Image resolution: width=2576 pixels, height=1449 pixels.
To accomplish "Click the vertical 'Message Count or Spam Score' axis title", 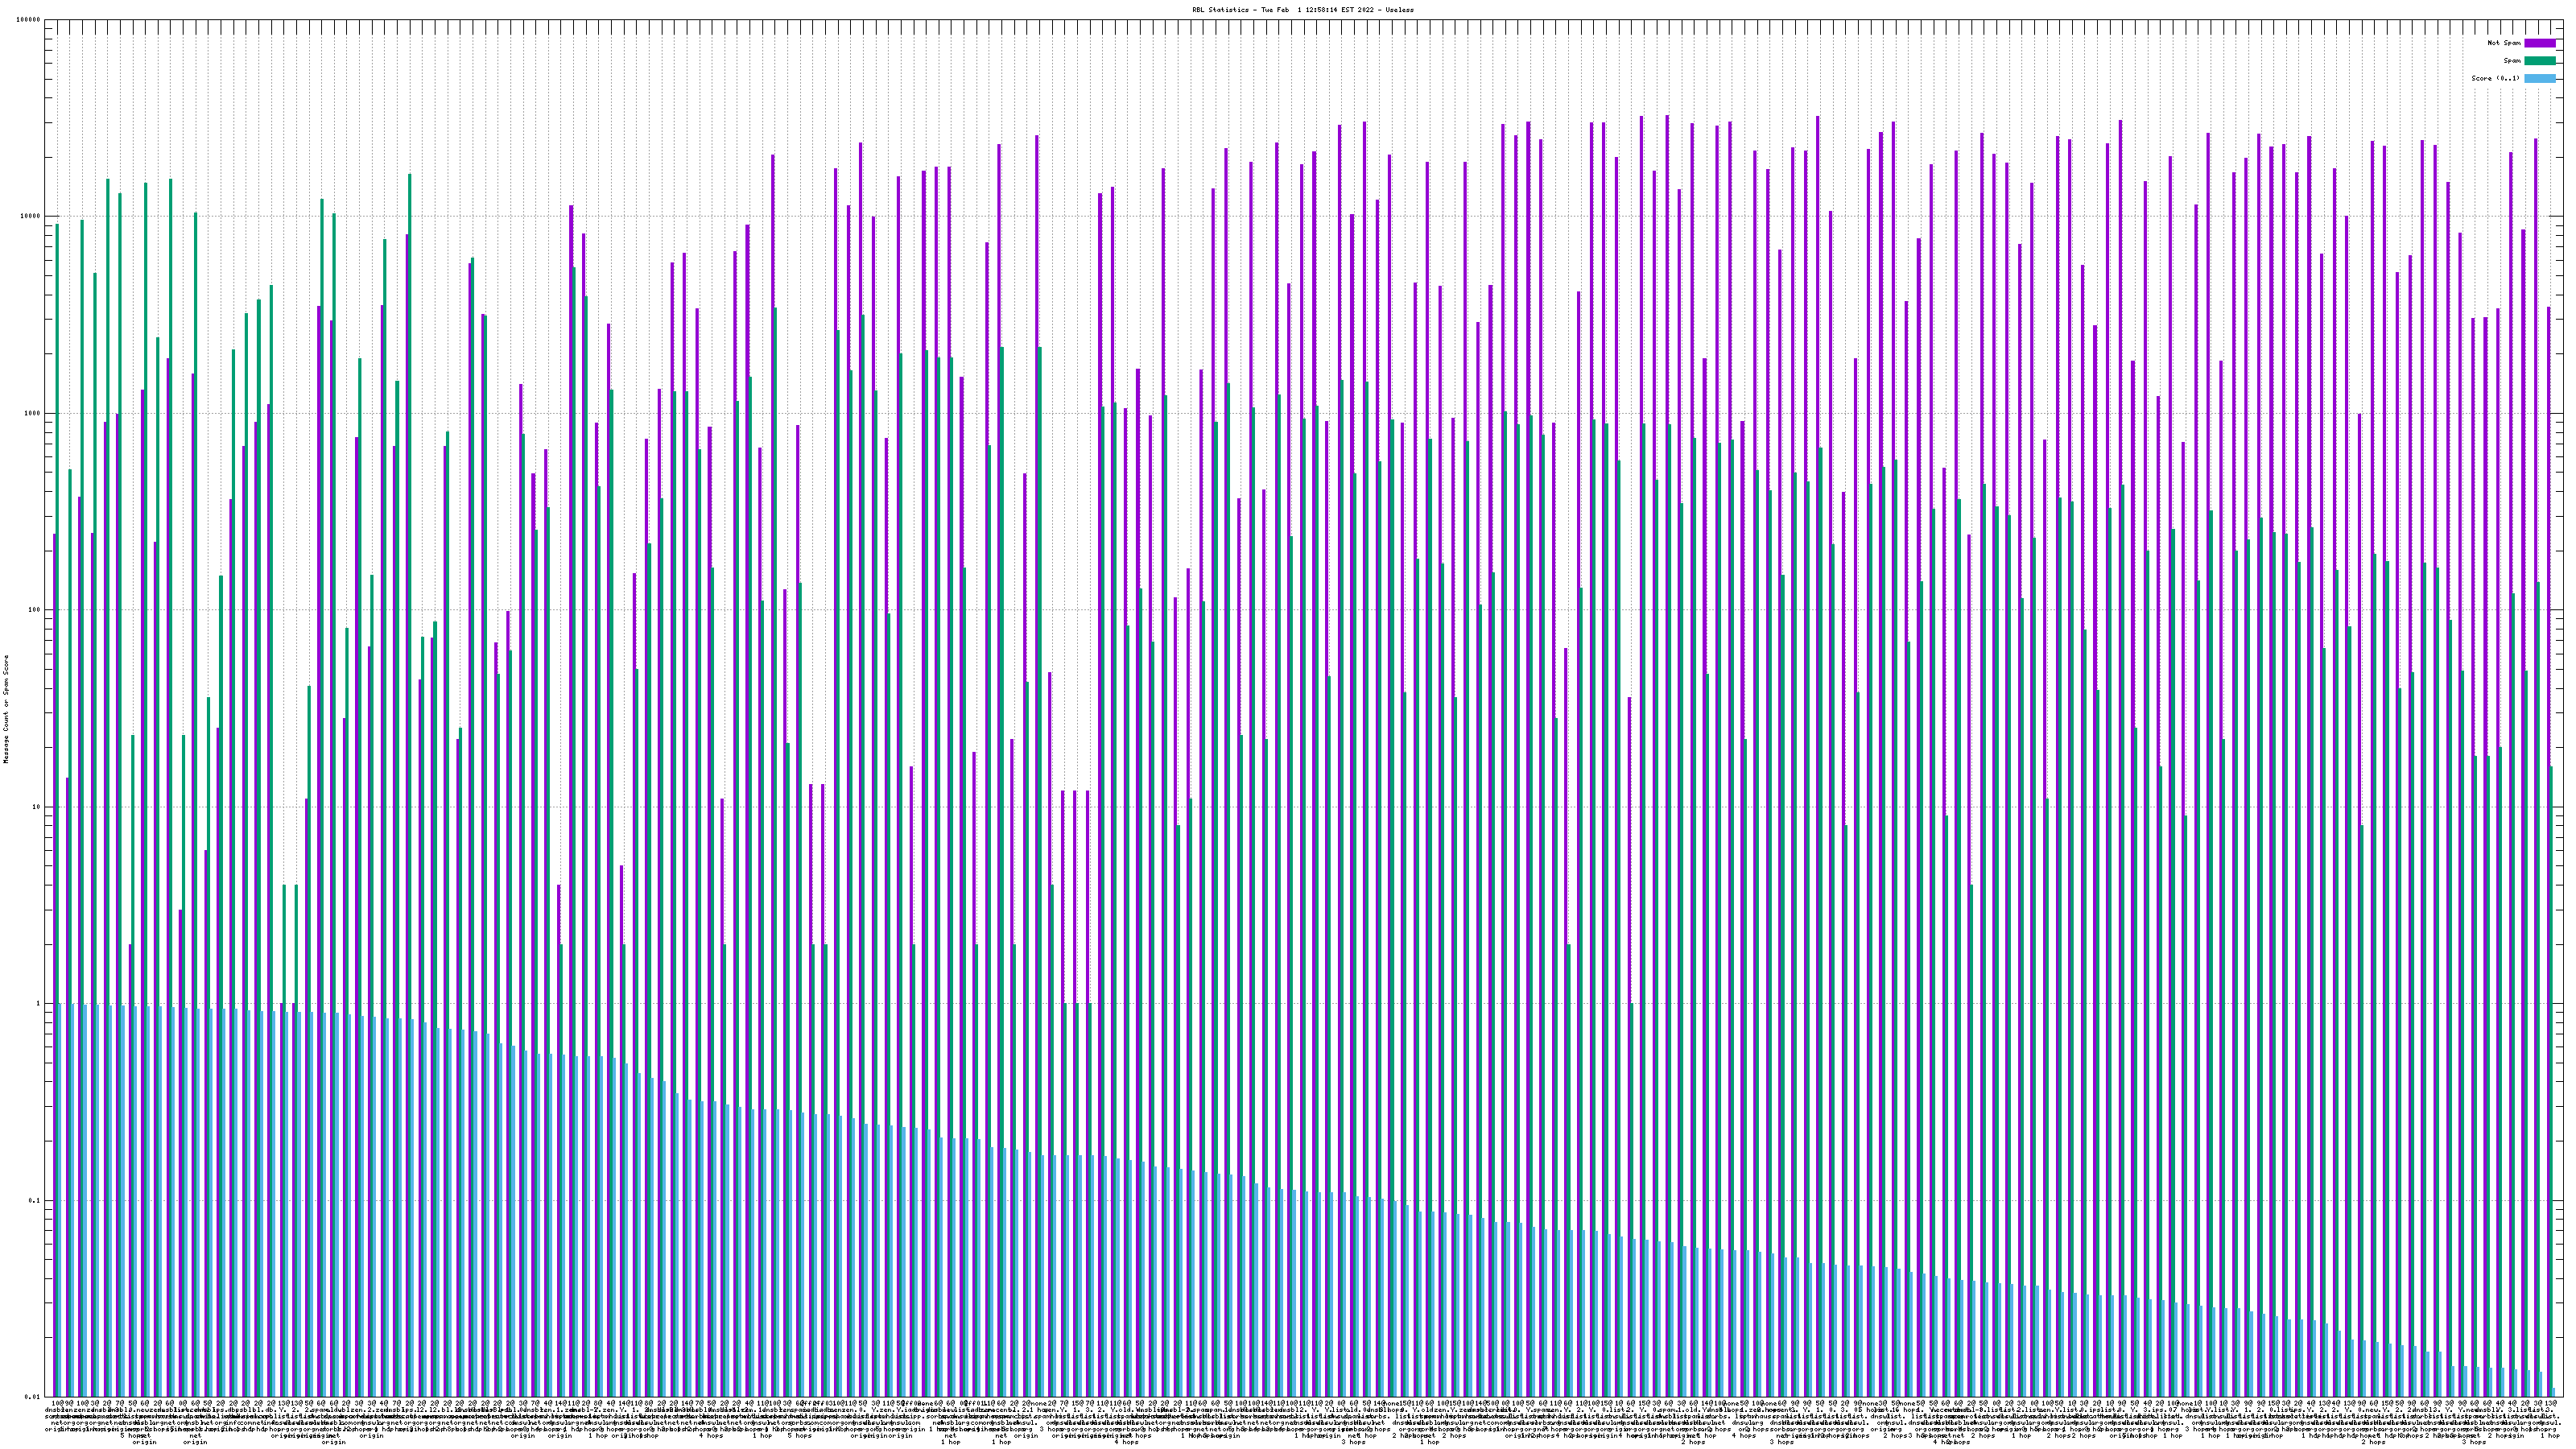I will pos(6,709).
